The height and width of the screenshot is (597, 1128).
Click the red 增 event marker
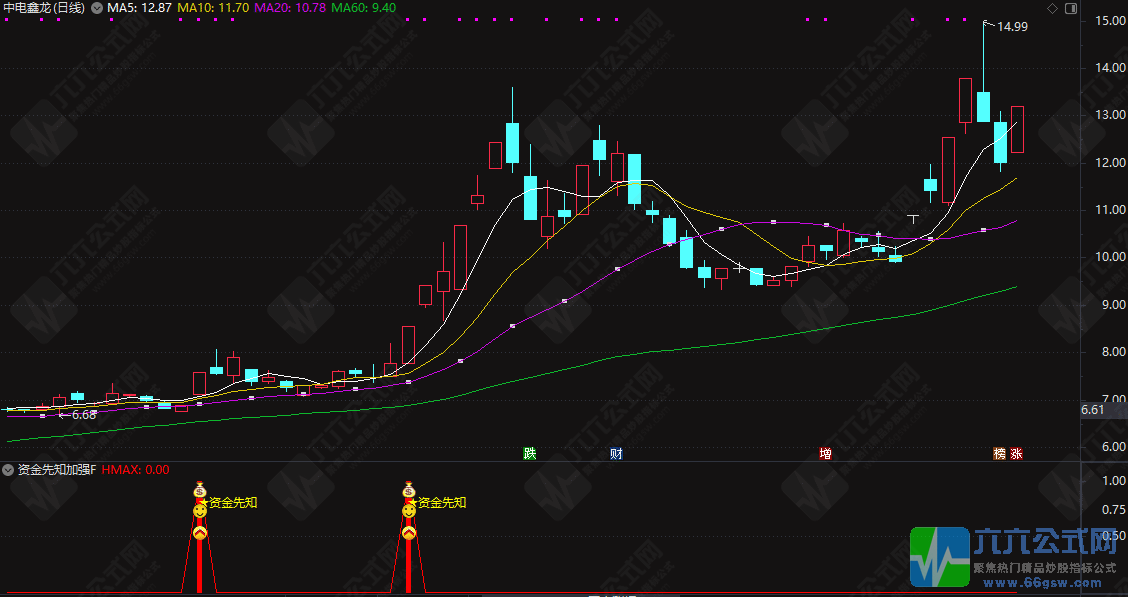(x=826, y=453)
